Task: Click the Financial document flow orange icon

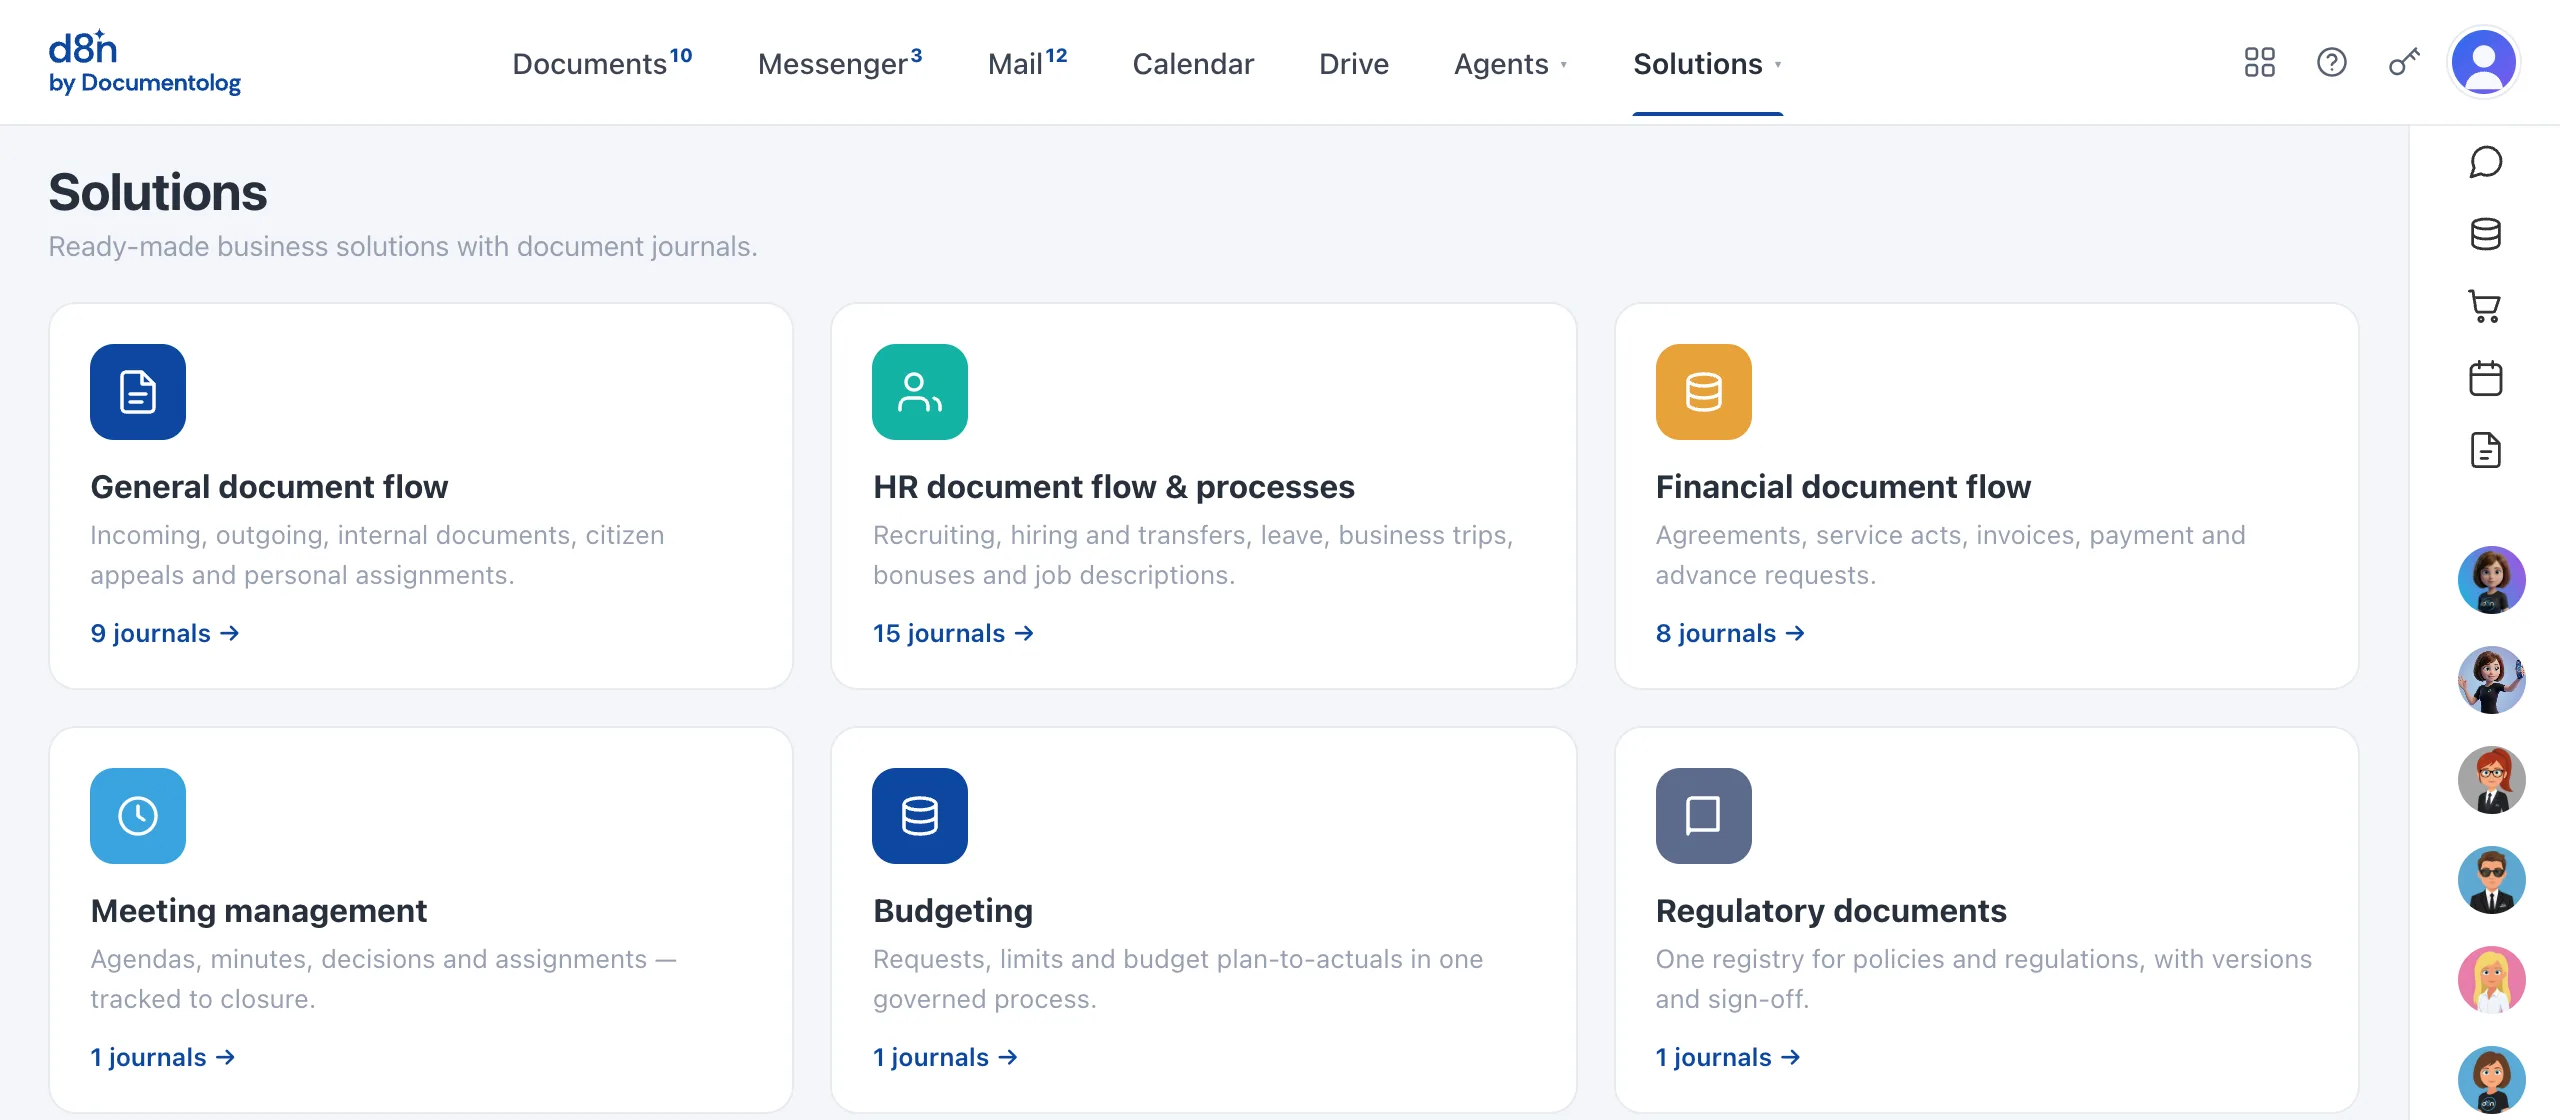Action: point(1704,392)
